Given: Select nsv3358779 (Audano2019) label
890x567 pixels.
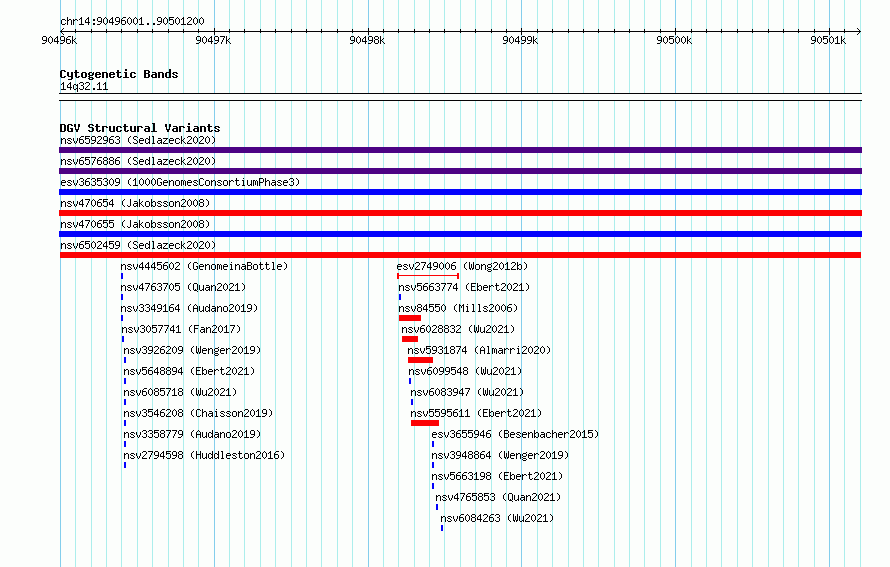Looking at the screenshot, I should pyautogui.click(x=192, y=434).
